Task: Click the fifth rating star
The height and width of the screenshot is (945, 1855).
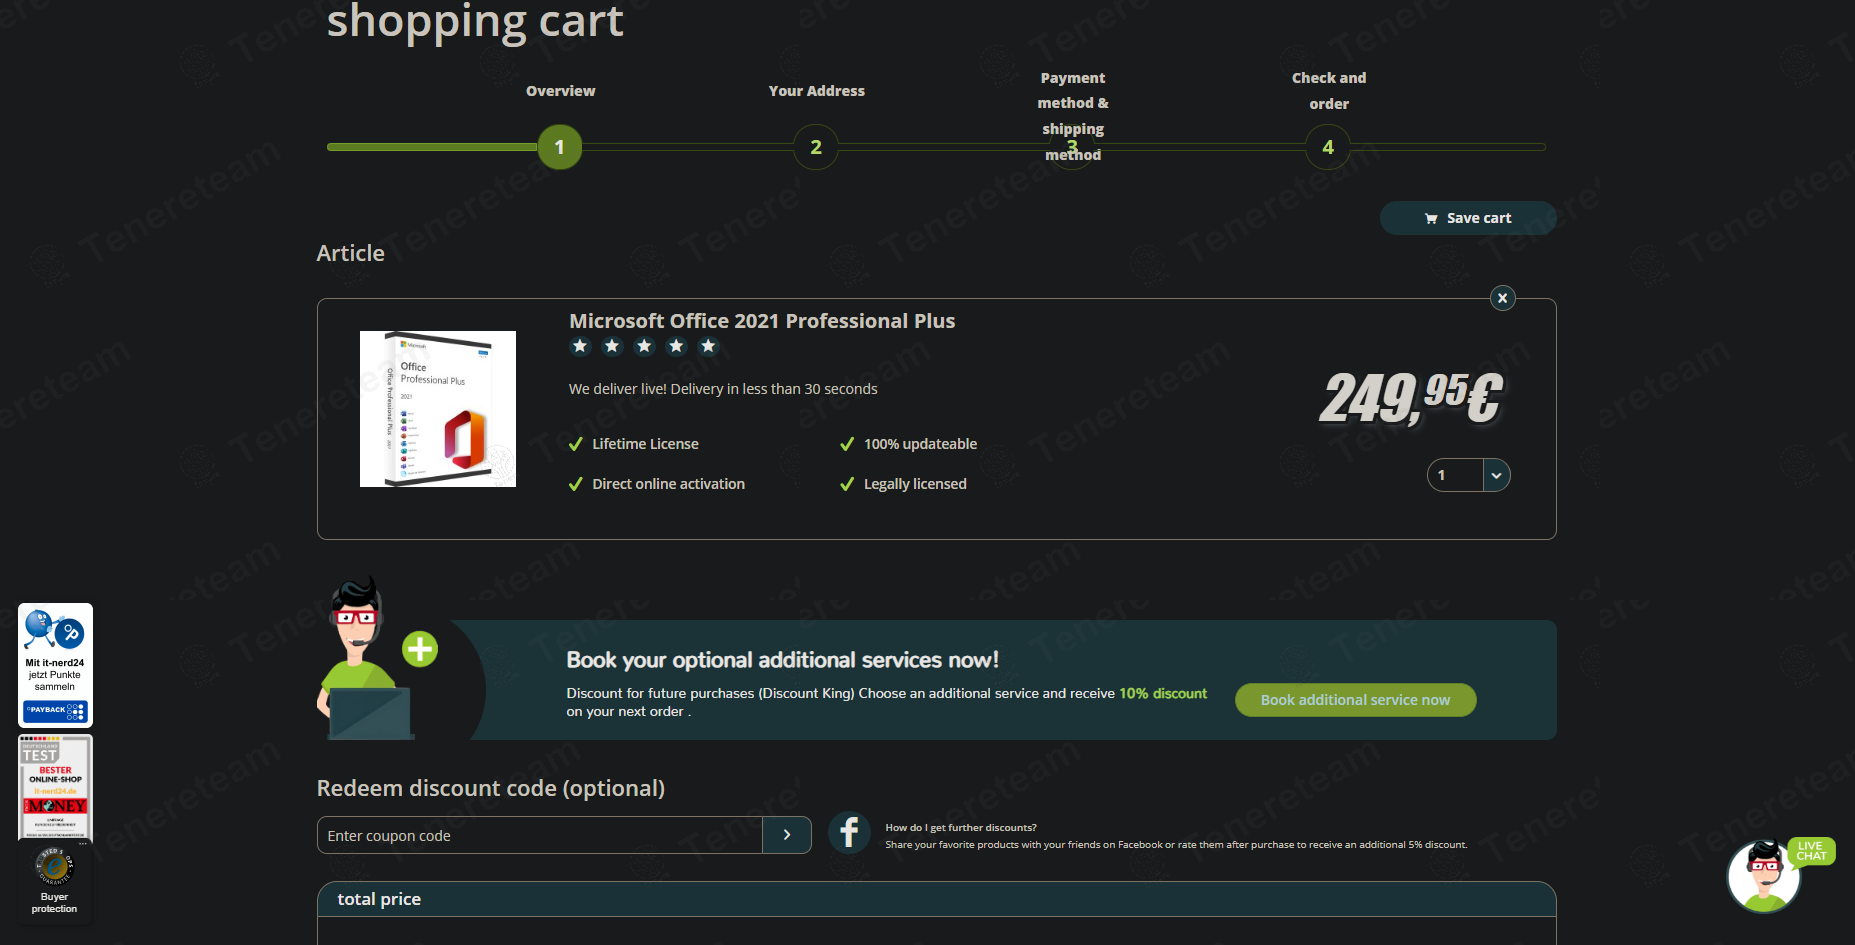Action: [708, 346]
